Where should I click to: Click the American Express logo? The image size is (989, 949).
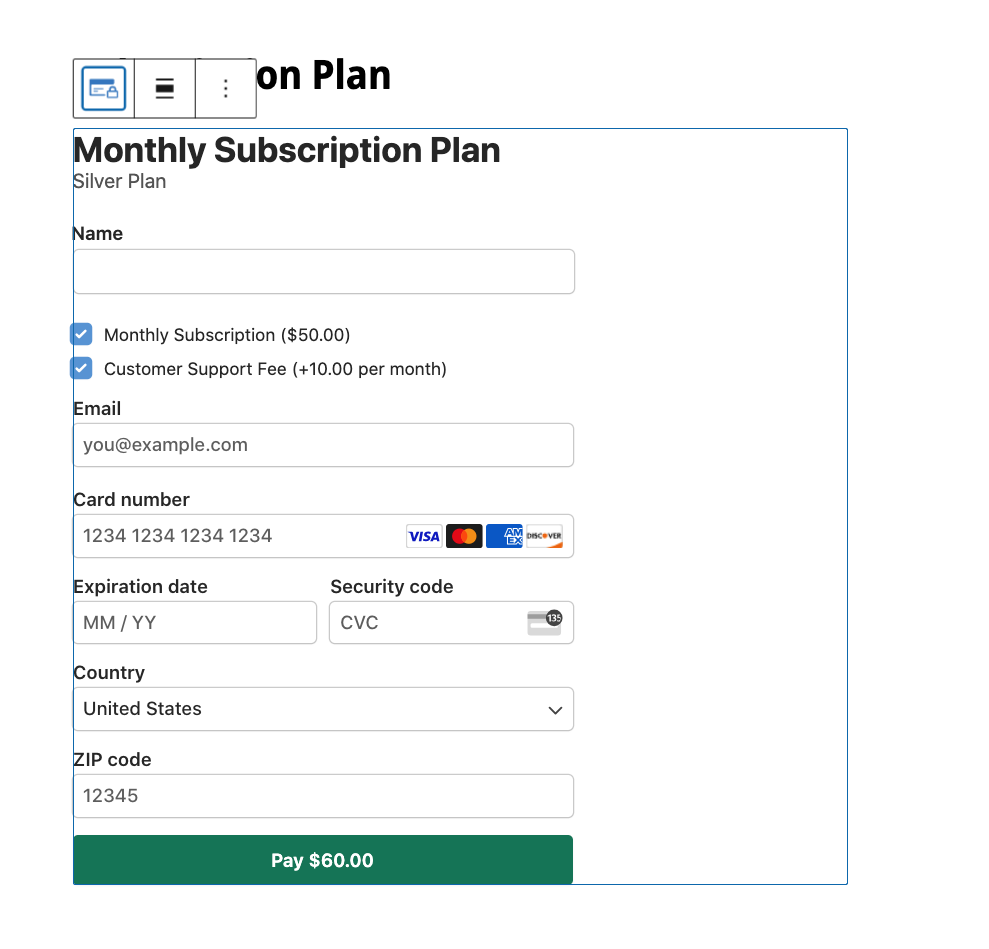point(504,536)
